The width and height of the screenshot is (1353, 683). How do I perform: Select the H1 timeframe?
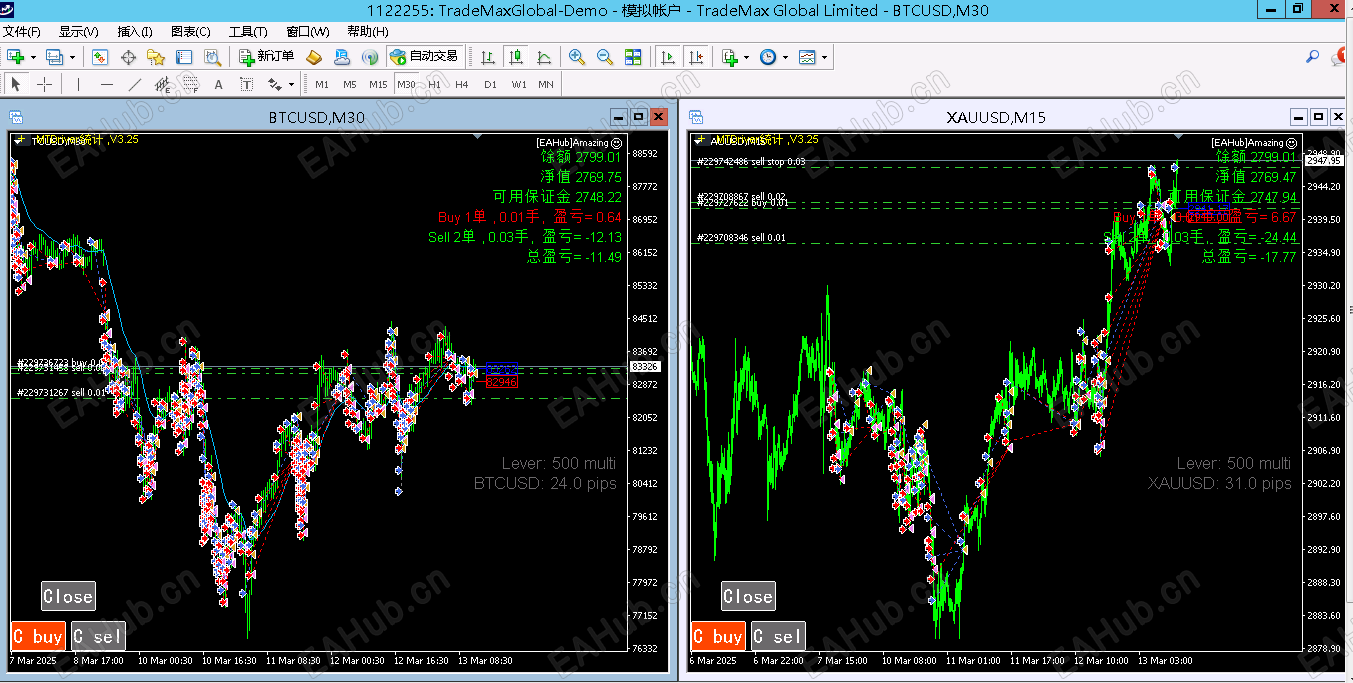434,84
